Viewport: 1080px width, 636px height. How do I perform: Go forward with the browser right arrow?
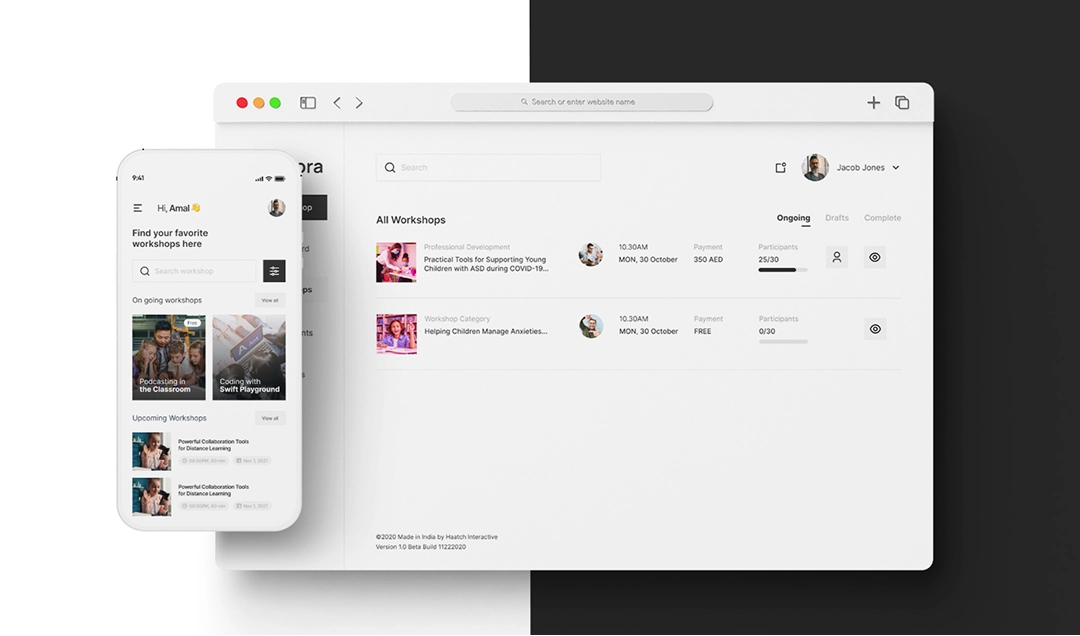point(359,103)
